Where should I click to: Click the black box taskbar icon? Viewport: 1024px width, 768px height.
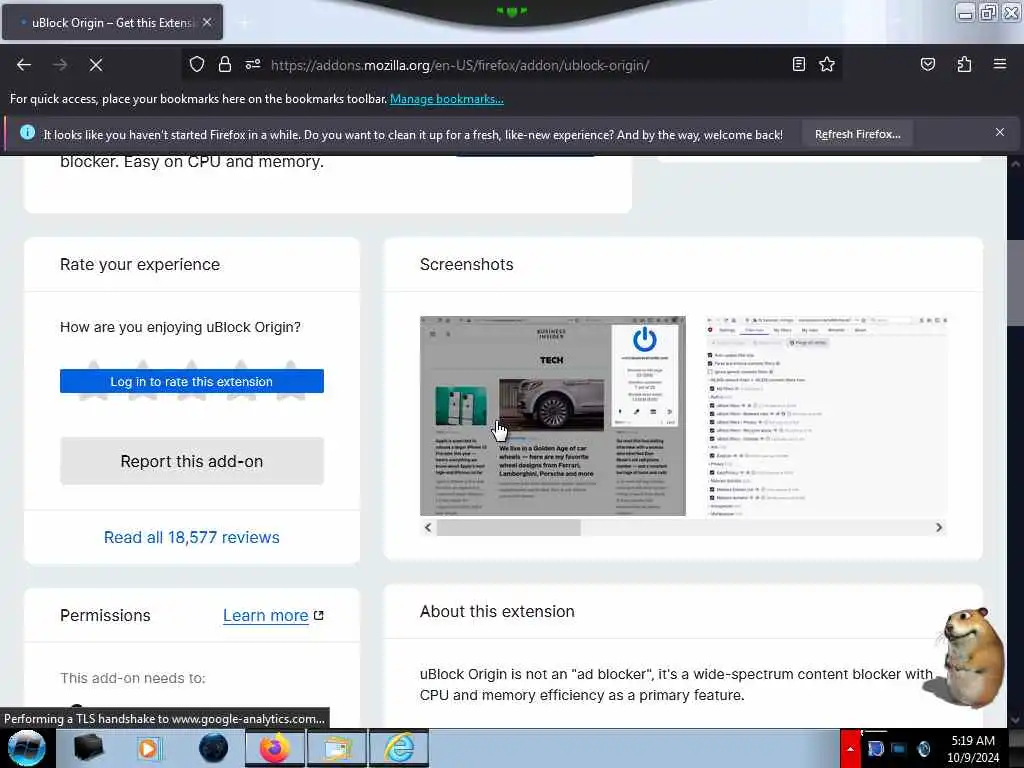[x=88, y=748]
